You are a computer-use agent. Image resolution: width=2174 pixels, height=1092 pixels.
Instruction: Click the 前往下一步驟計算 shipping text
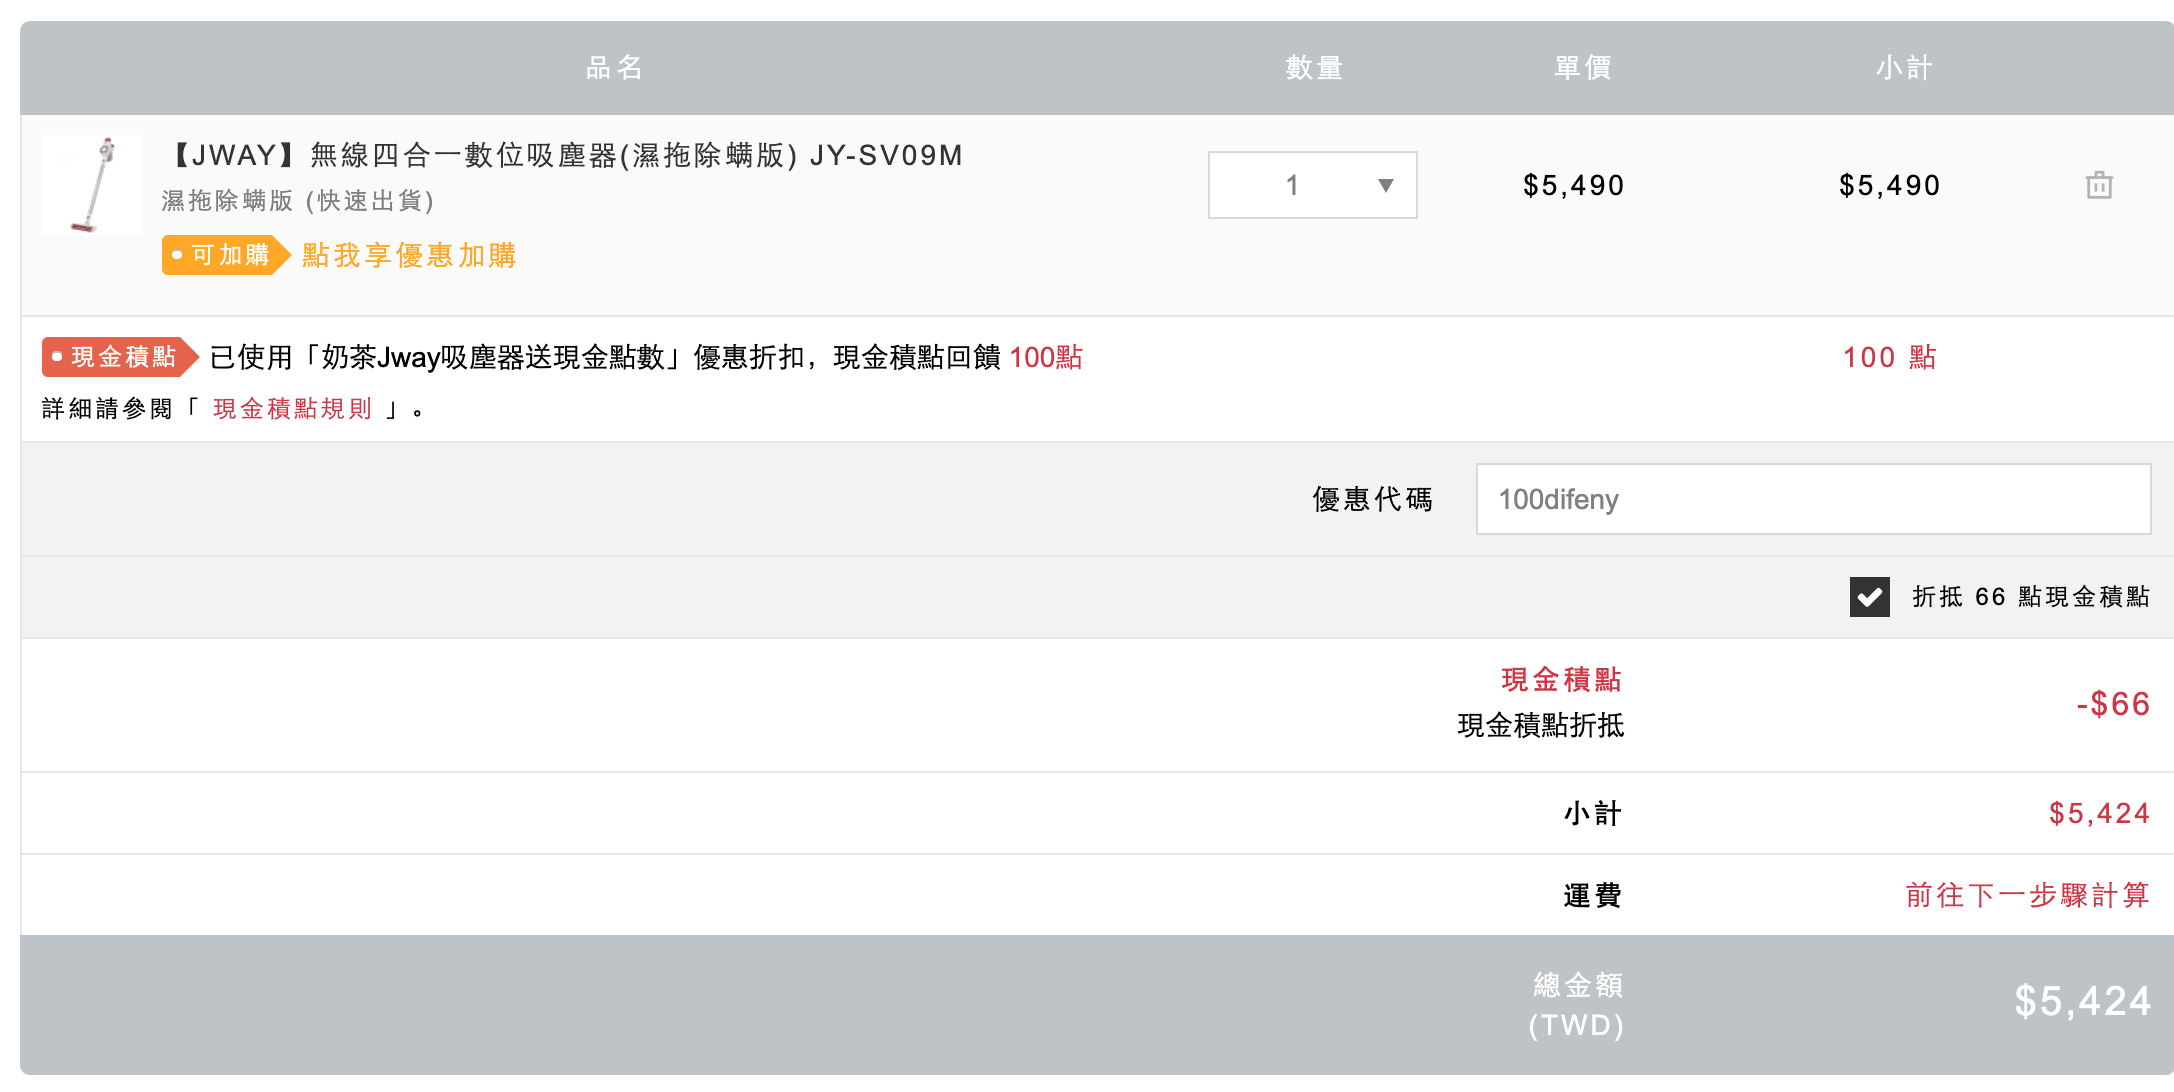point(2027,895)
